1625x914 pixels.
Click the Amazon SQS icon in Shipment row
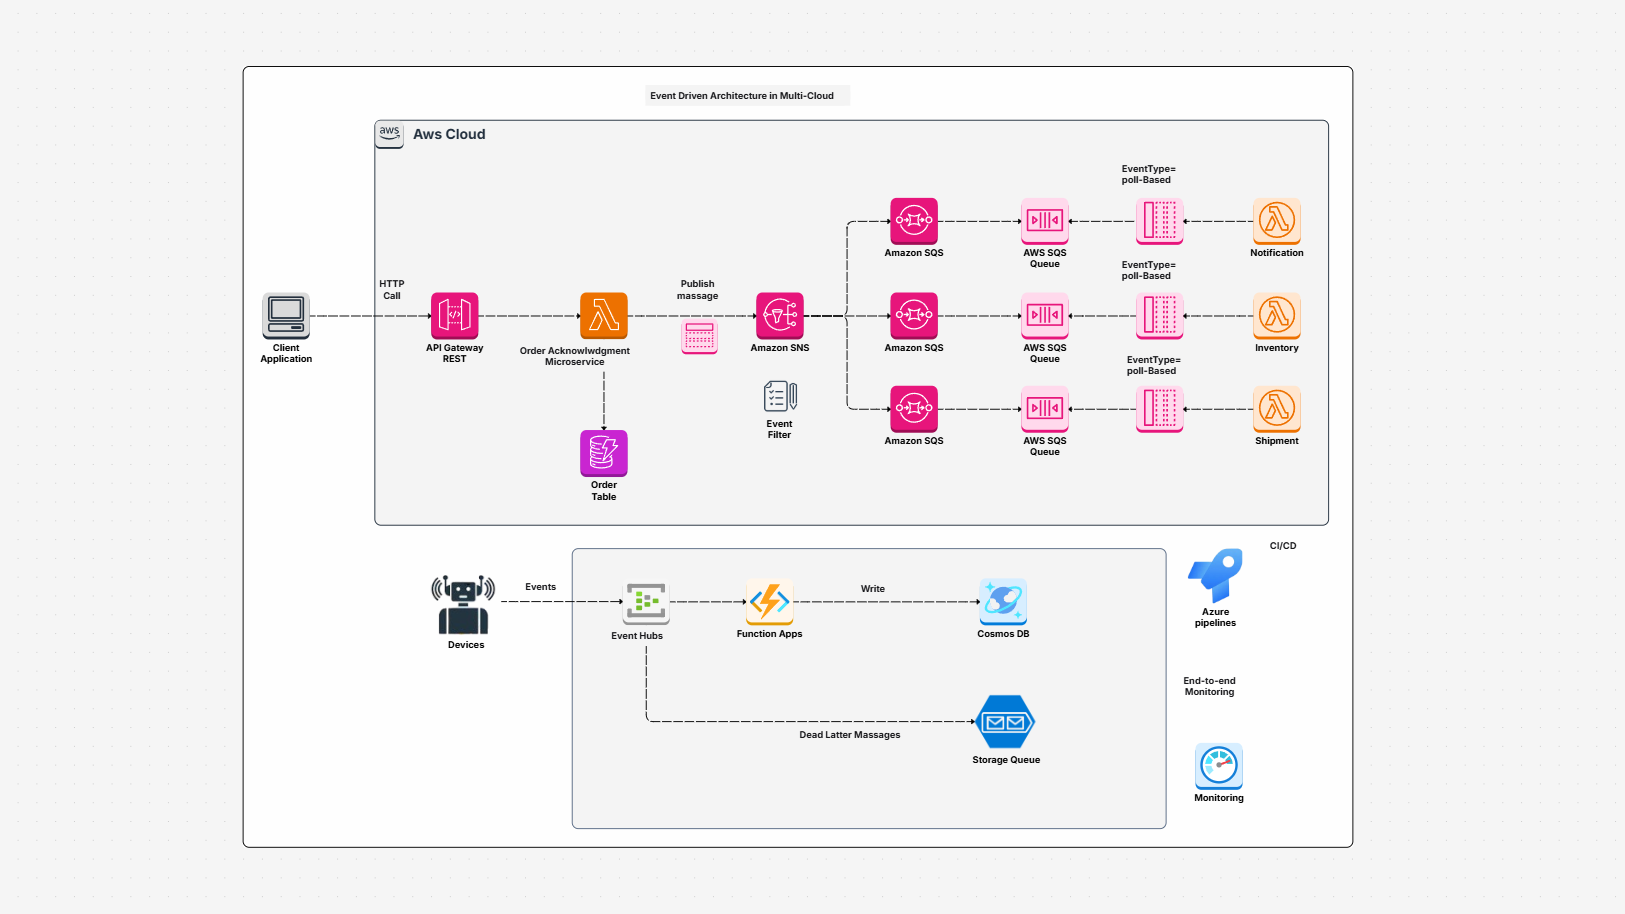(914, 409)
